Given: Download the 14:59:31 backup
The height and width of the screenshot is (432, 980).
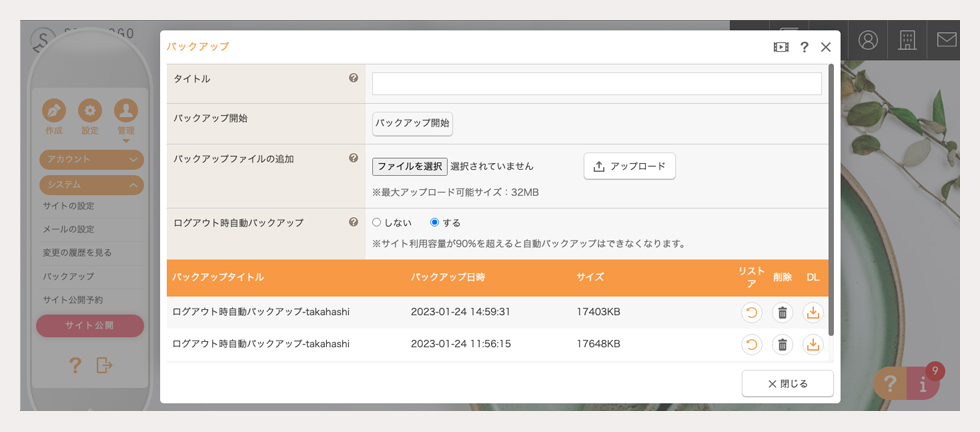Looking at the screenshot, I should (x=812, y=312).
